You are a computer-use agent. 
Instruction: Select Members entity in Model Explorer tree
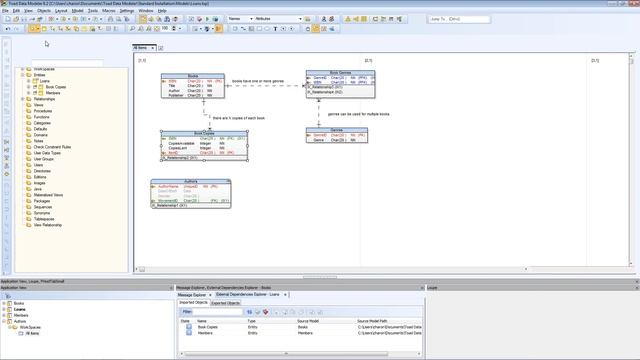(x=53, y=93)
